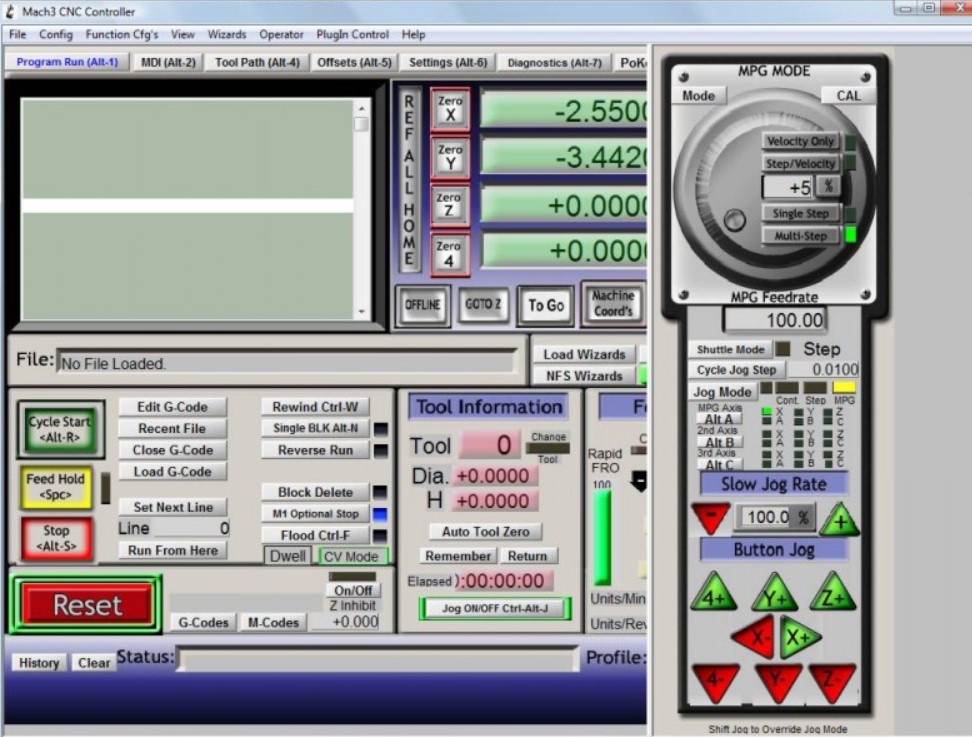Open the Config menu

55,34
